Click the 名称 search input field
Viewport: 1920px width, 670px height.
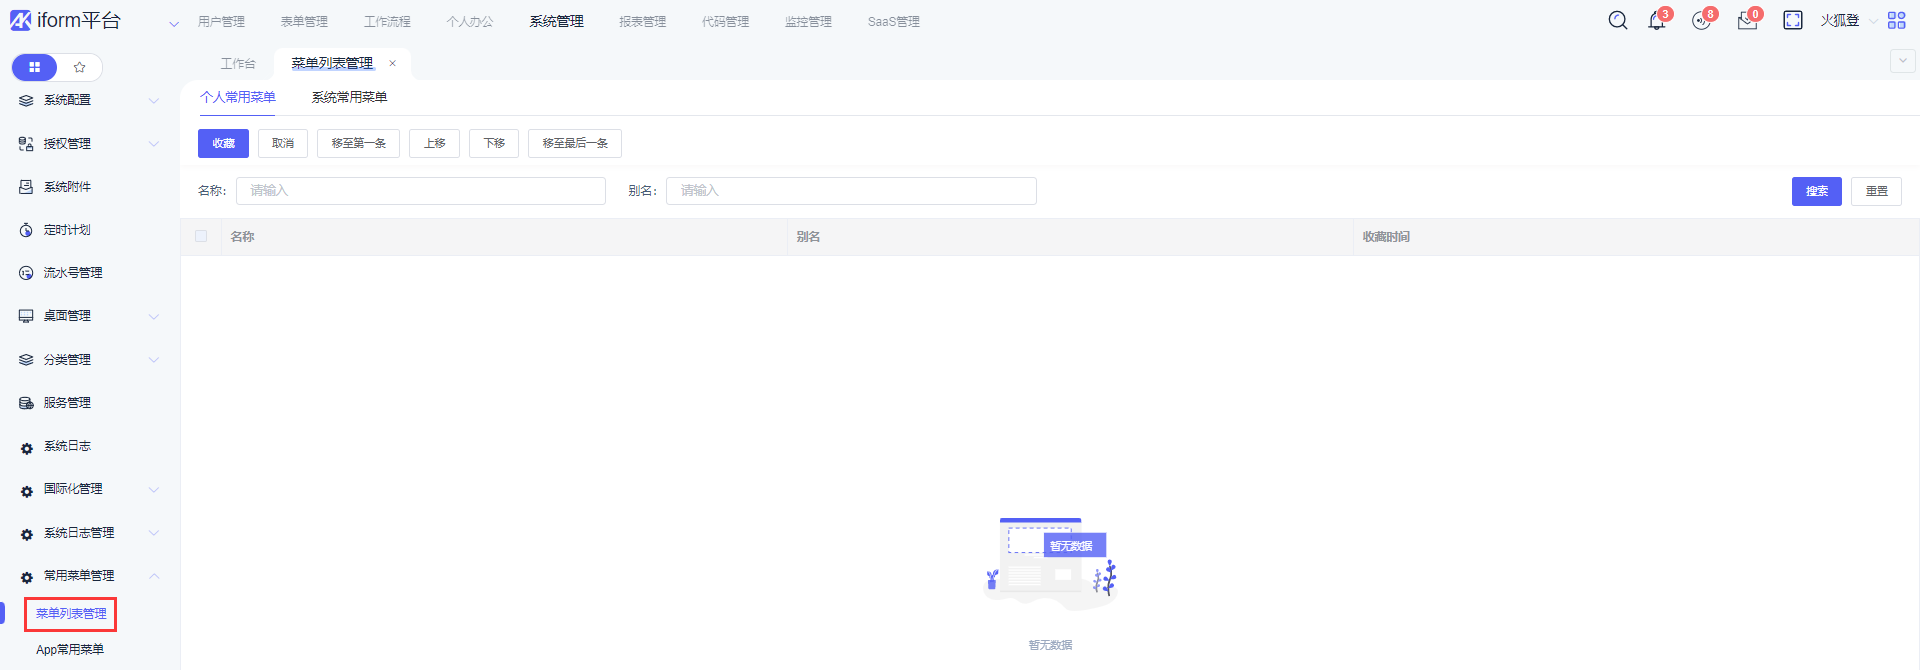pos(420,191)
